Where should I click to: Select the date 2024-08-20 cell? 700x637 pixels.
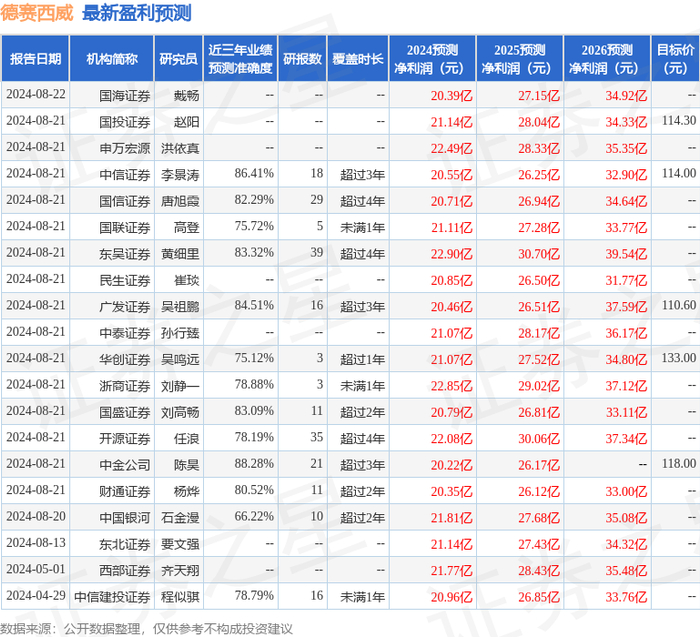[x=36, y=516]
